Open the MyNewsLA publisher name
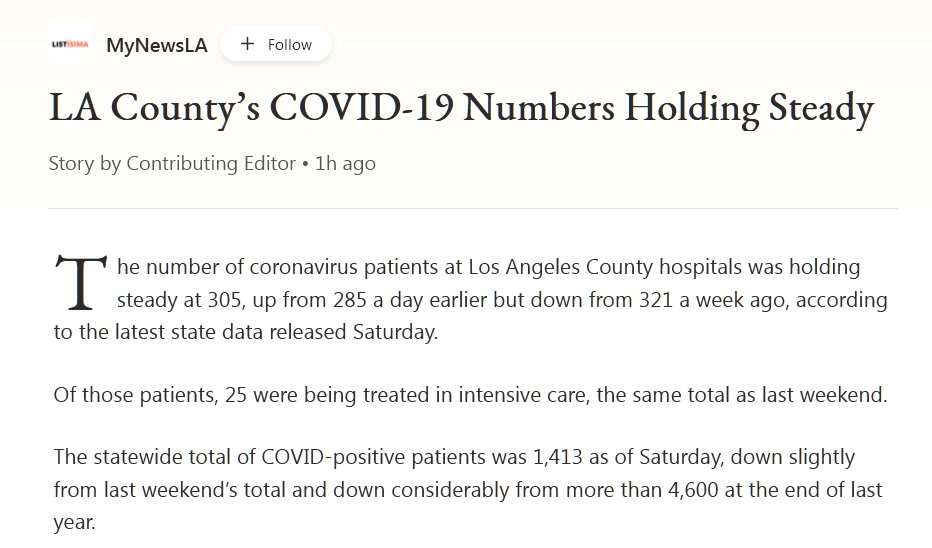932x548 pixels. [157, 45]
